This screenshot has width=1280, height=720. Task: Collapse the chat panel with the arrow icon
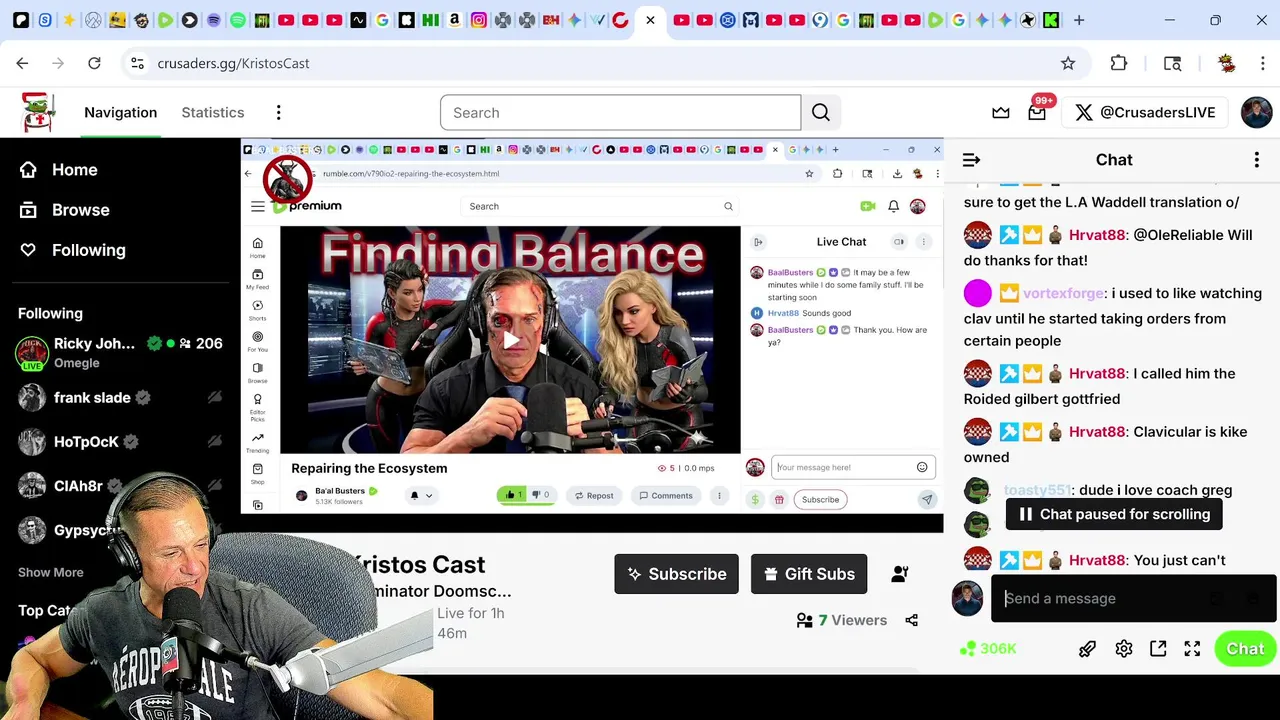(x=971, y=160)
